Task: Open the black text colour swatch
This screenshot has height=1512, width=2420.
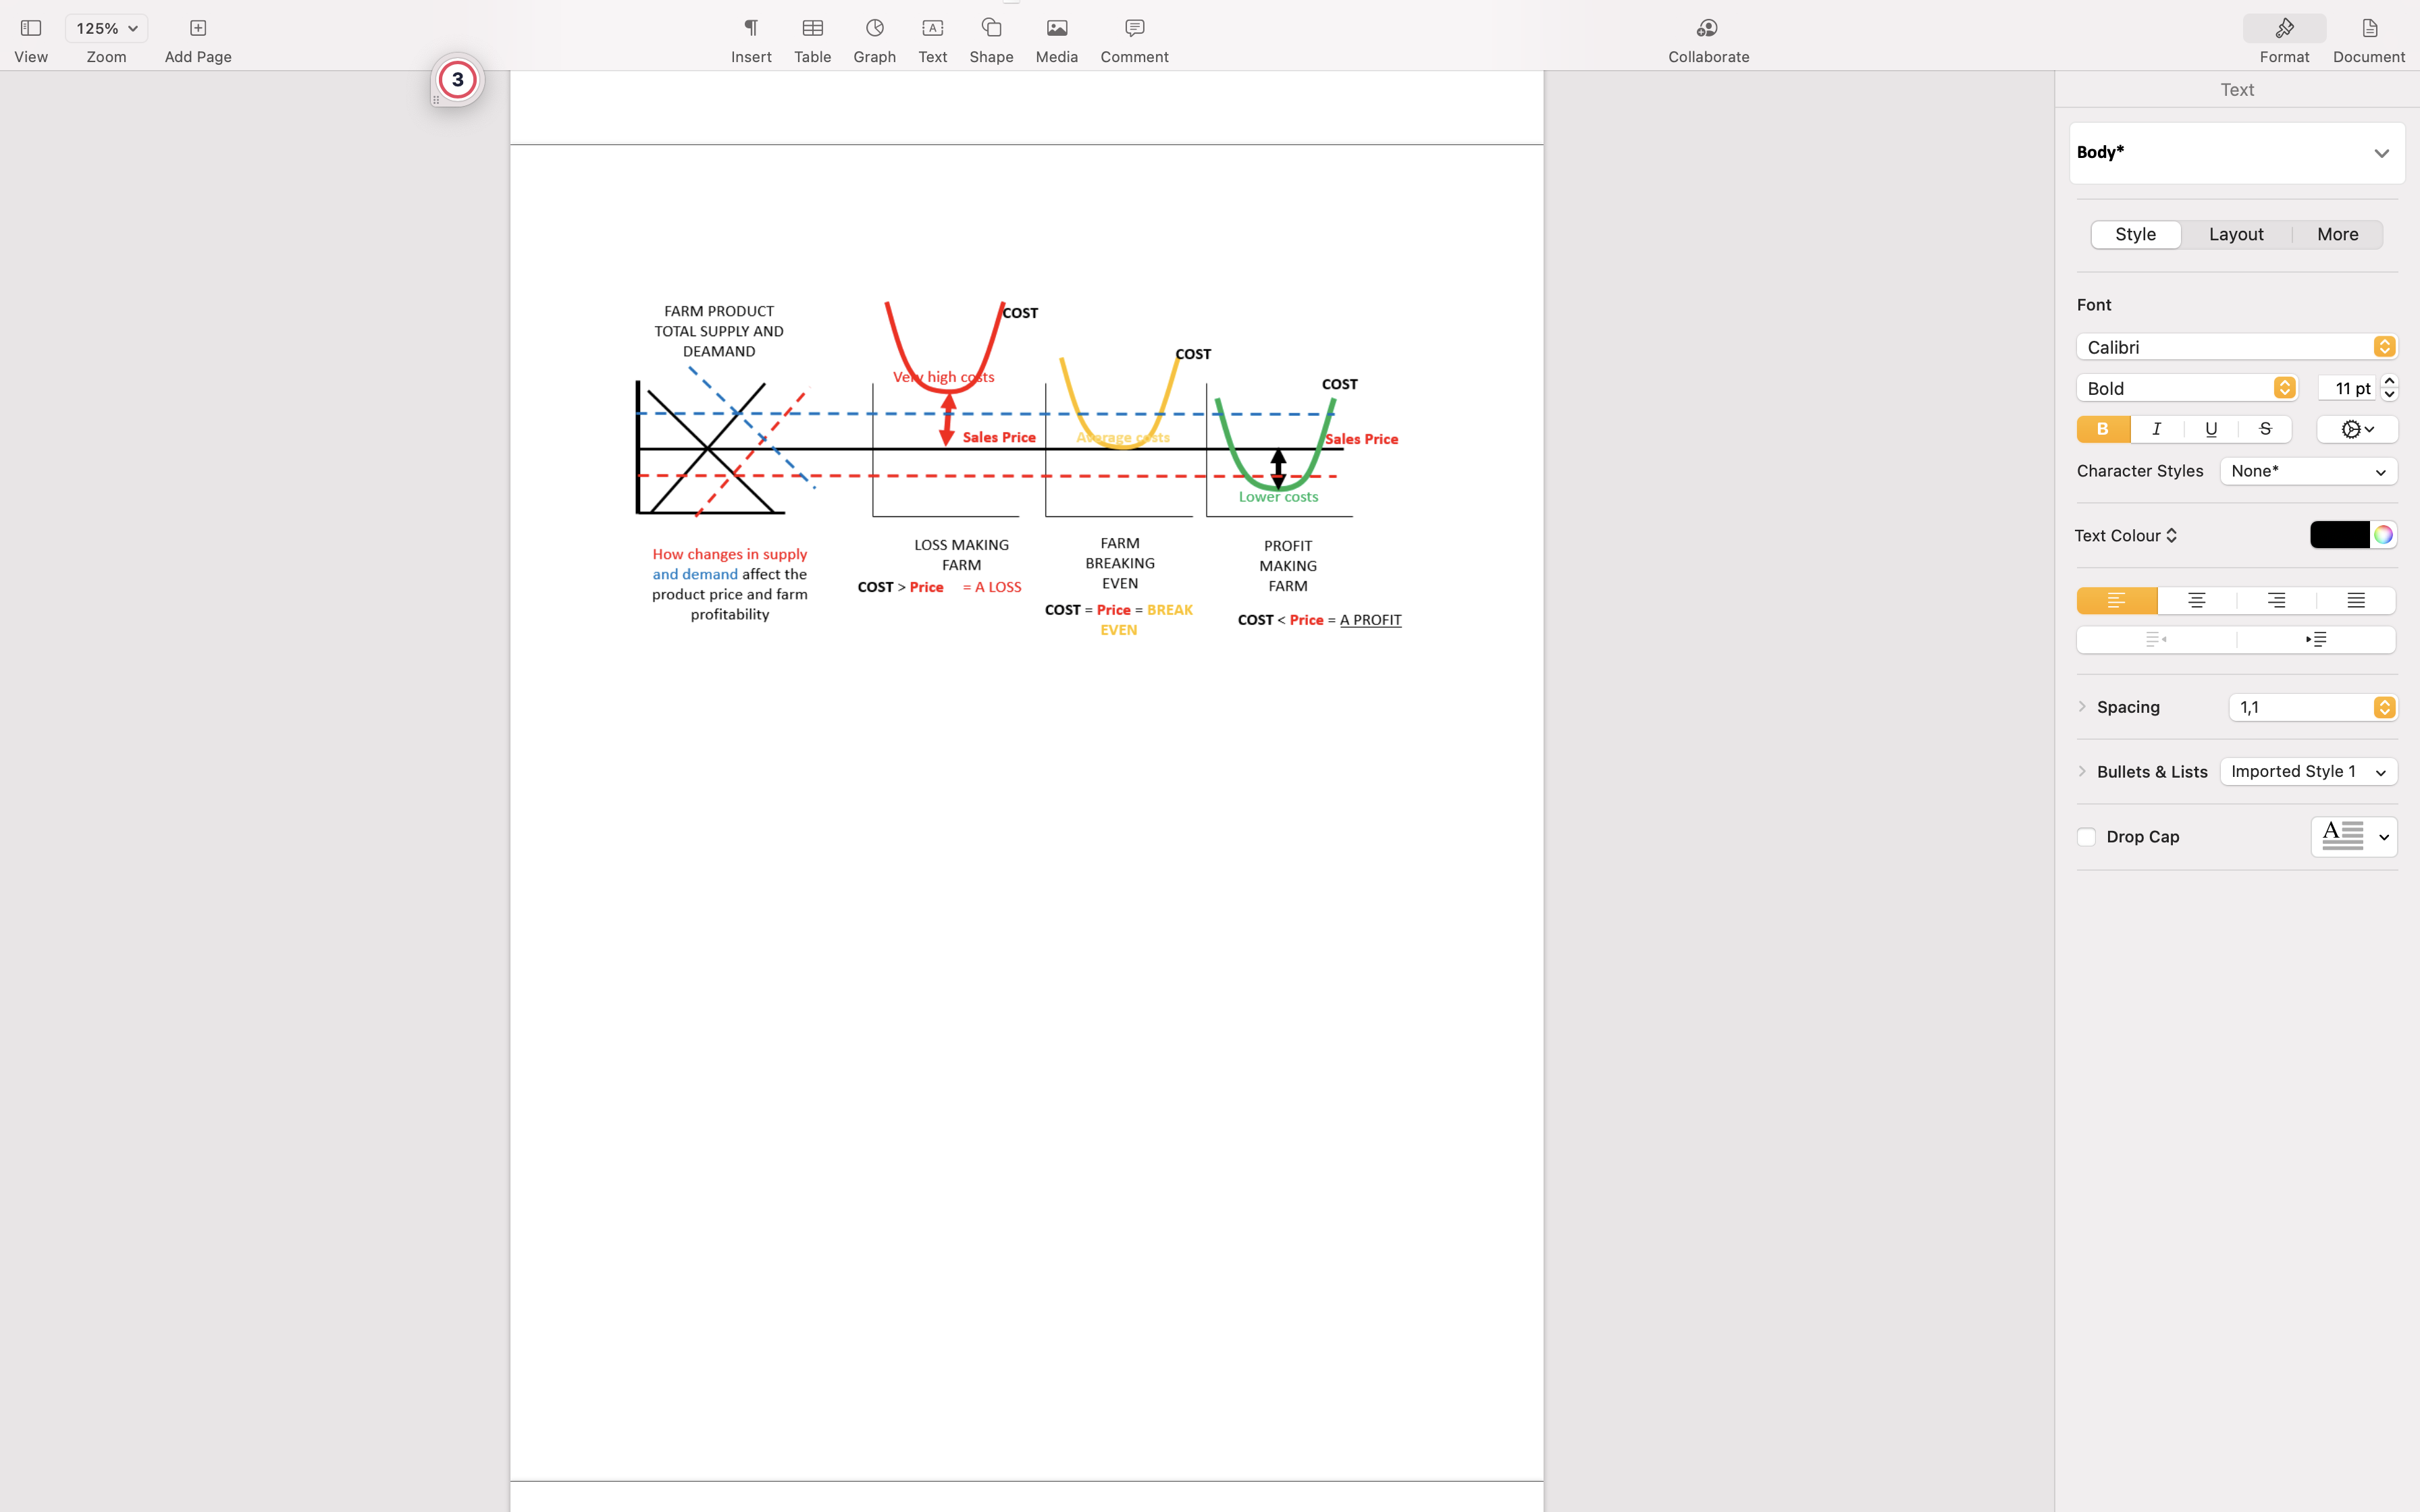Action: pos(2339,535)
